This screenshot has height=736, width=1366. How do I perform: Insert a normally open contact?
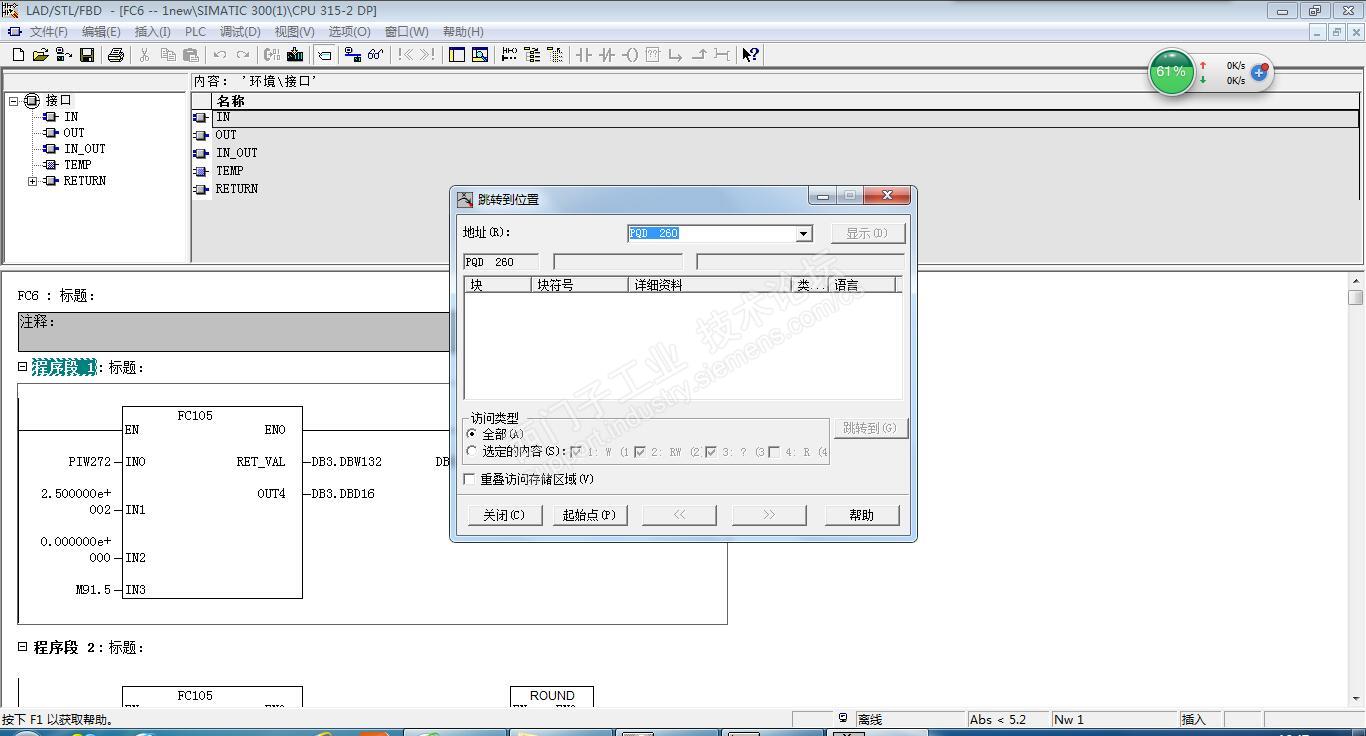(584, 55)
